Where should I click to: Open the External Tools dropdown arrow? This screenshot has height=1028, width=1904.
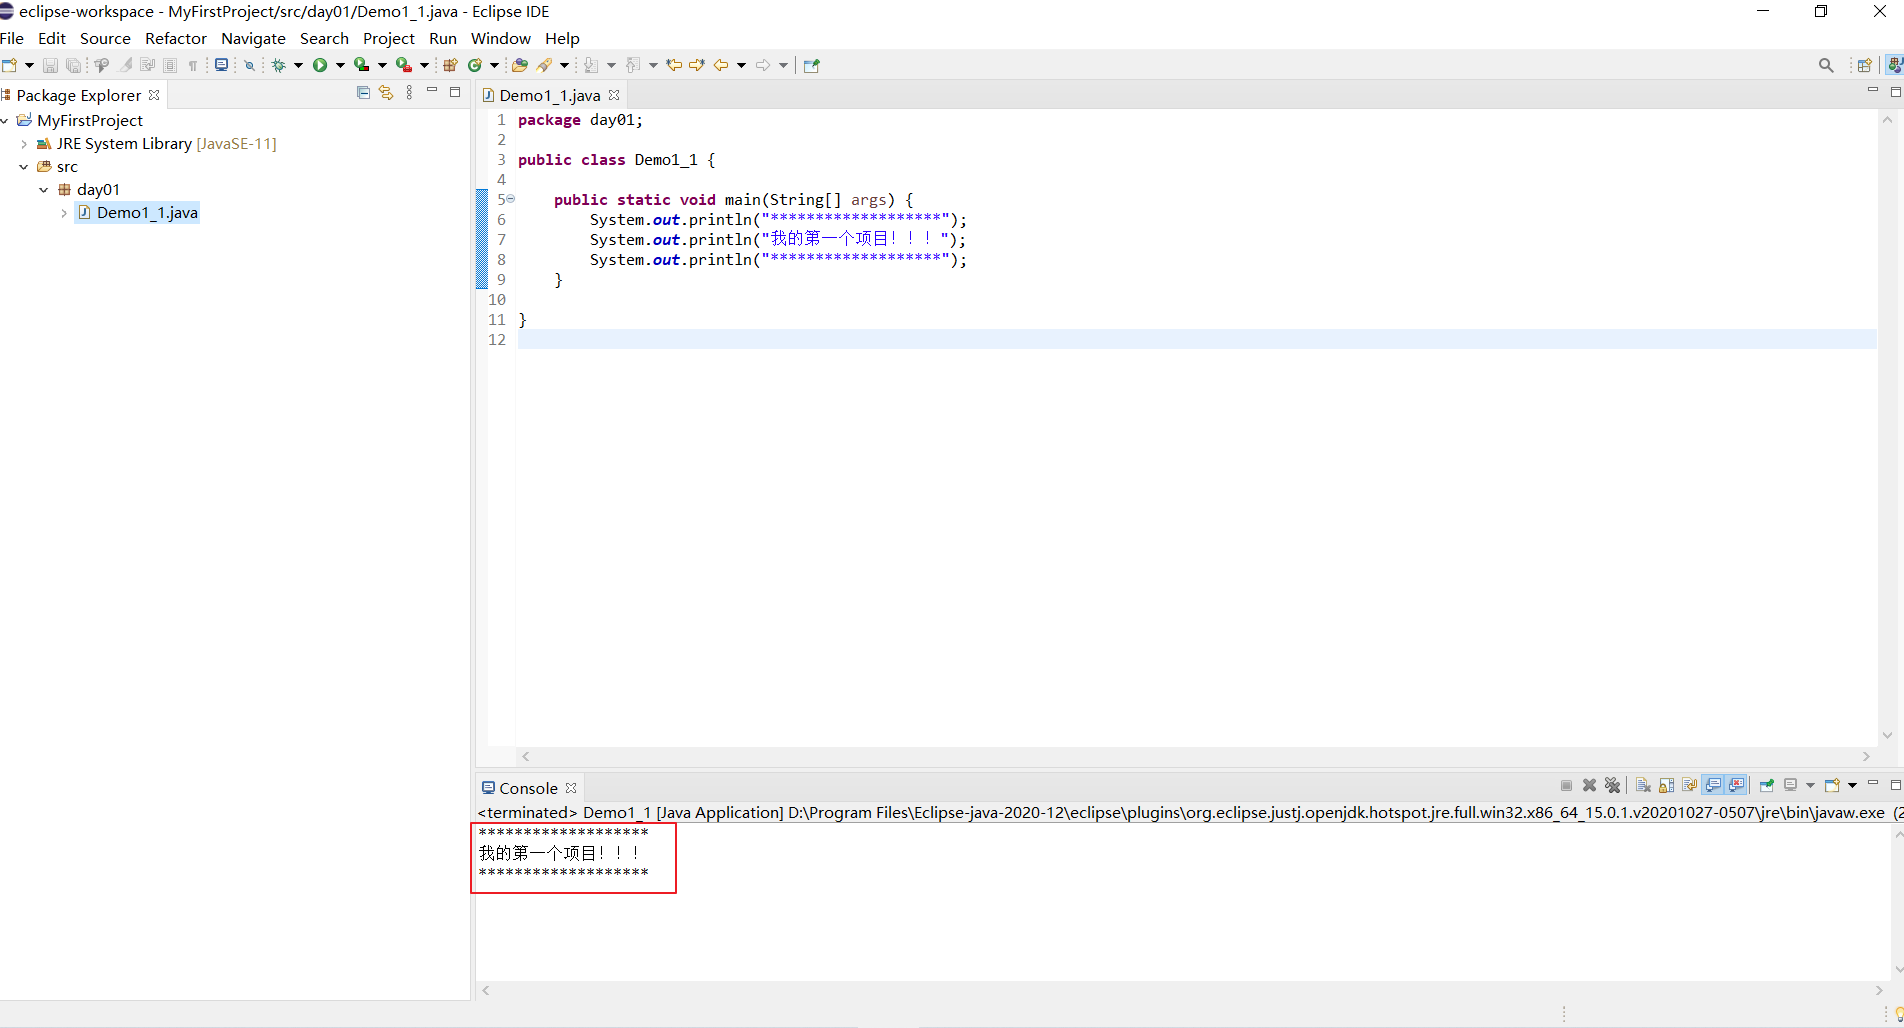coord(424,65)
